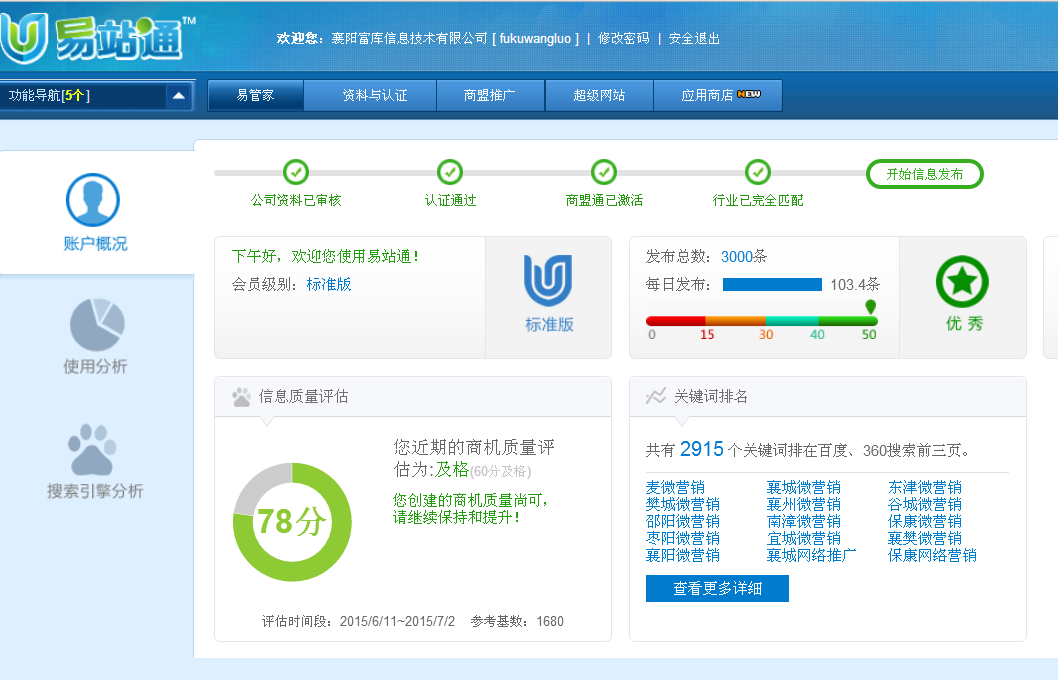This screenshot has width=1058, height=680.
Task: Click the 优秀 green star badge
Action: pos(962,281)
